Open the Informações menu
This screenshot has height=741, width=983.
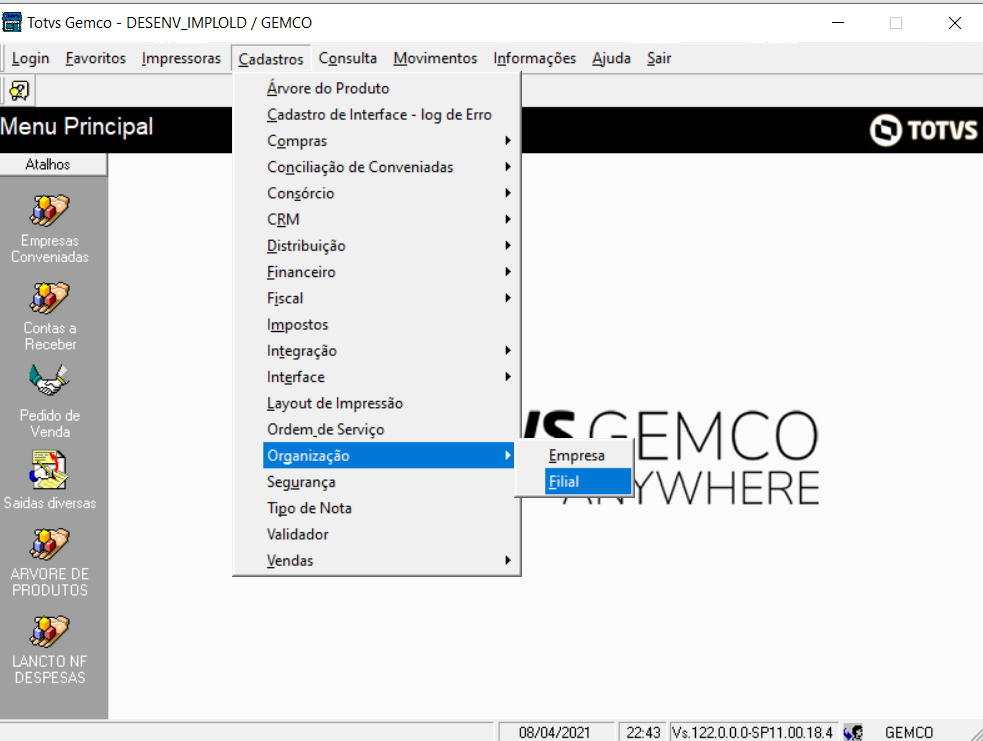(535, 58)
